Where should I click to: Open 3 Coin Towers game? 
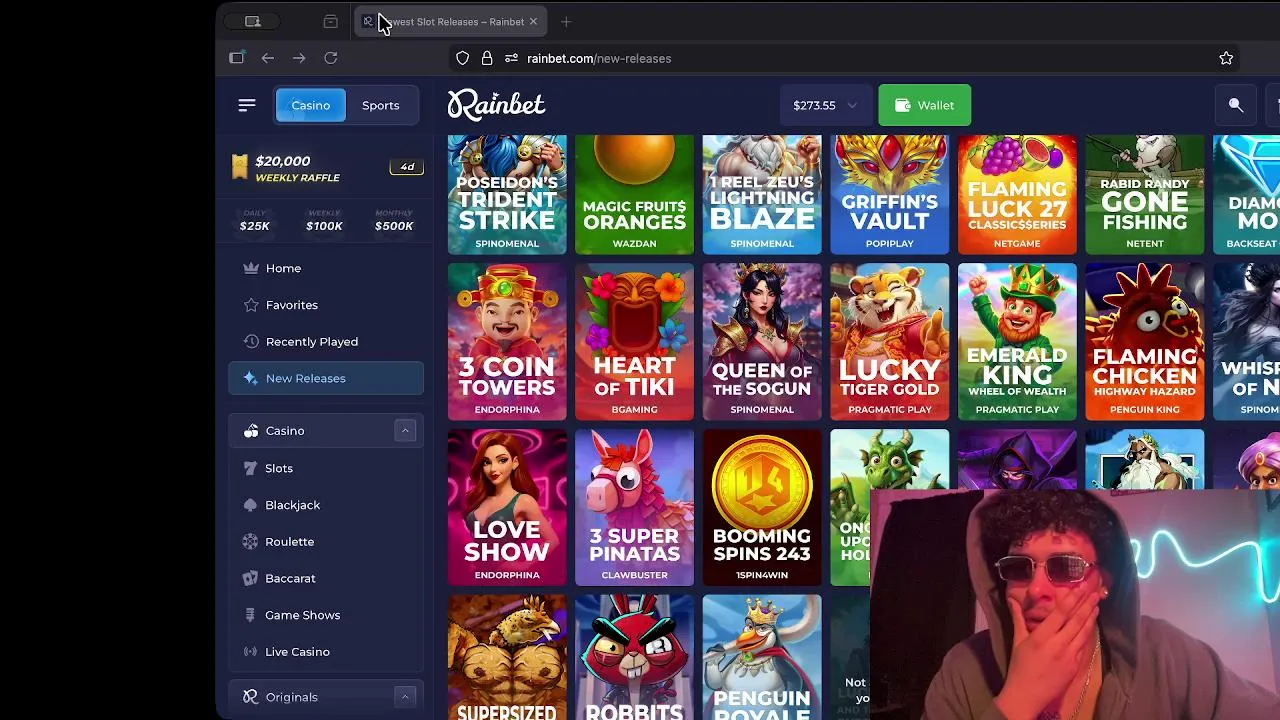507,342
